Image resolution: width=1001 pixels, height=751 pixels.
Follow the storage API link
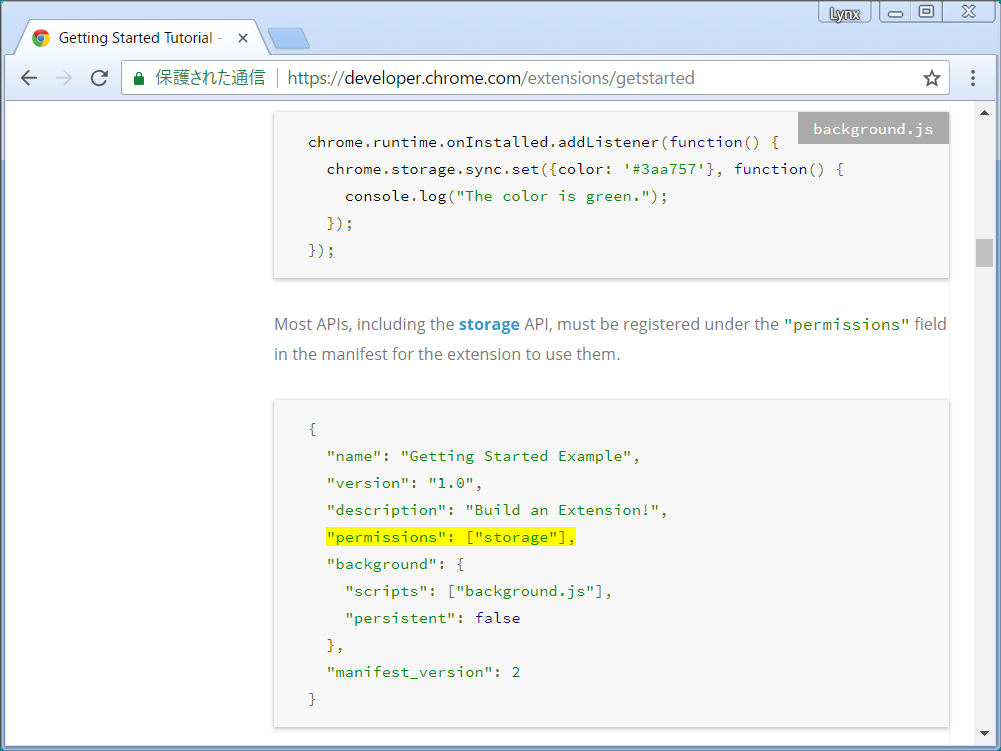tap(489, 324)
